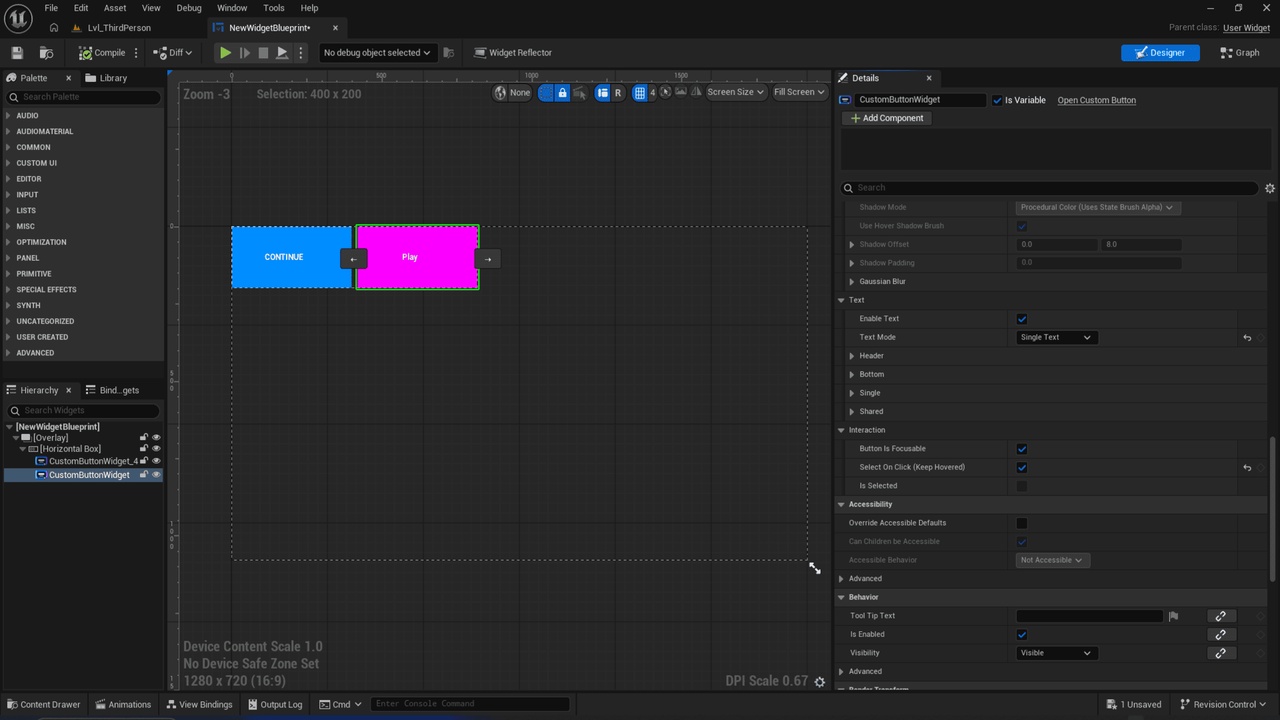1280x720 pixels.
Task: Start the Play simulation with the green arrow
Action: click(x=225, y=53)
